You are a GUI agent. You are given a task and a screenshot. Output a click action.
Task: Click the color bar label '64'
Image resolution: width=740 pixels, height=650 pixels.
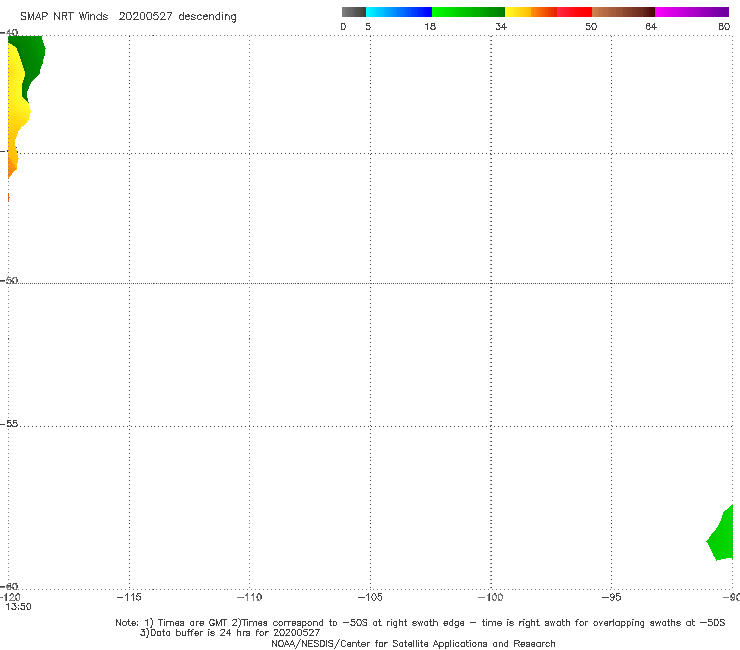(651, 26)
